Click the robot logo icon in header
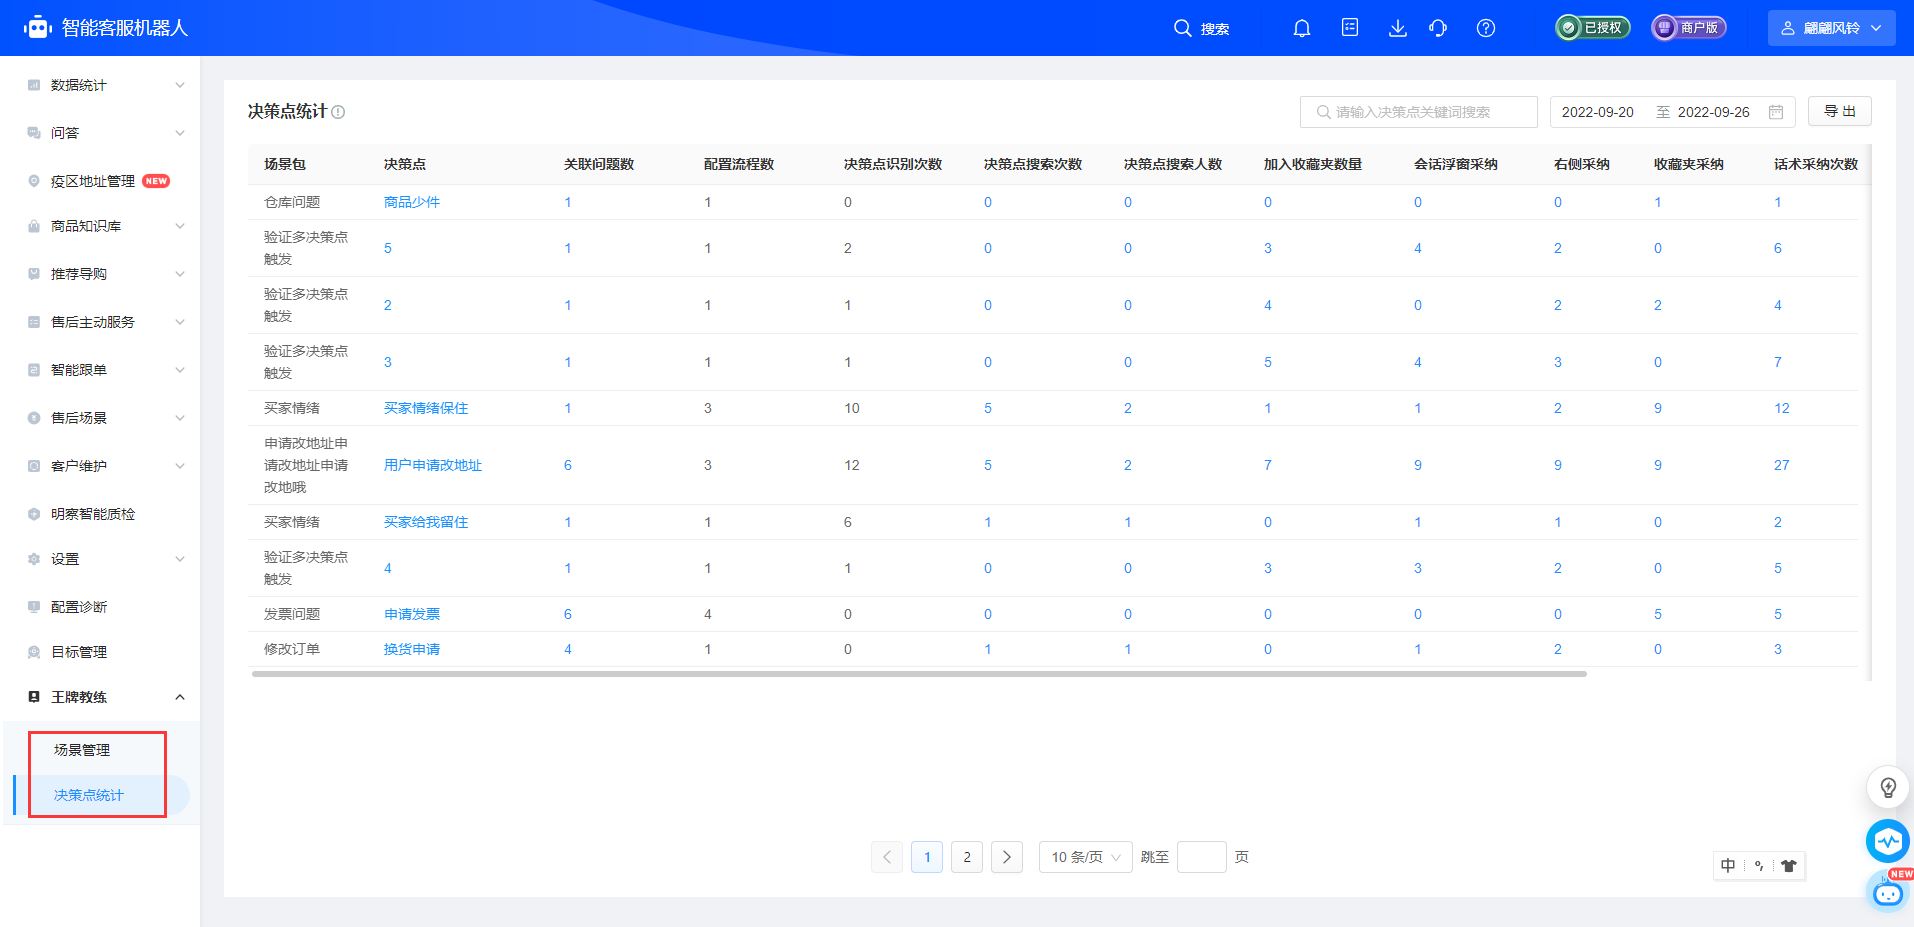This screenshot has height=927, width=1914. pyautogui.click(x=38, y=28)
